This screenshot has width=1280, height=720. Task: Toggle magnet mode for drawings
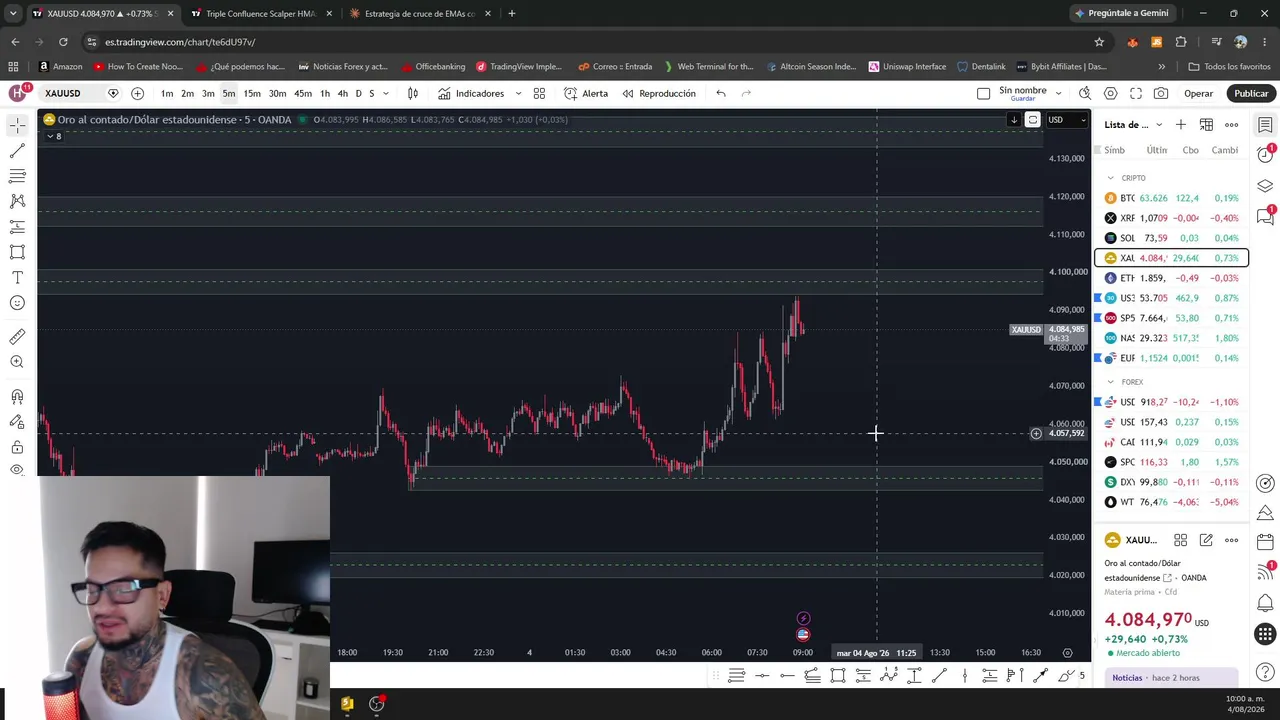click(x=17, y=397)
